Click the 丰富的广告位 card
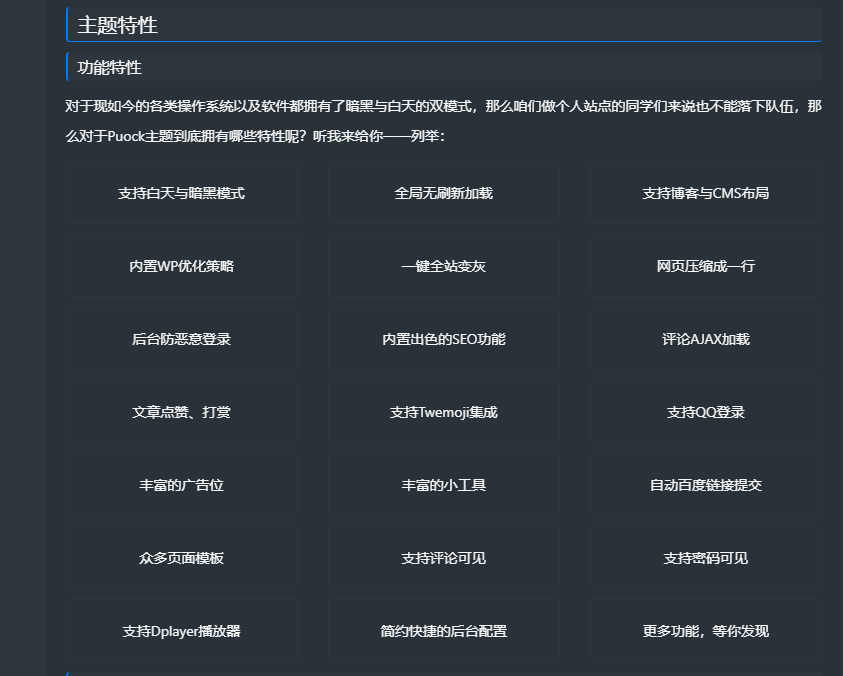843x676 pixels. pyautogui.click(x=181, y=485)
